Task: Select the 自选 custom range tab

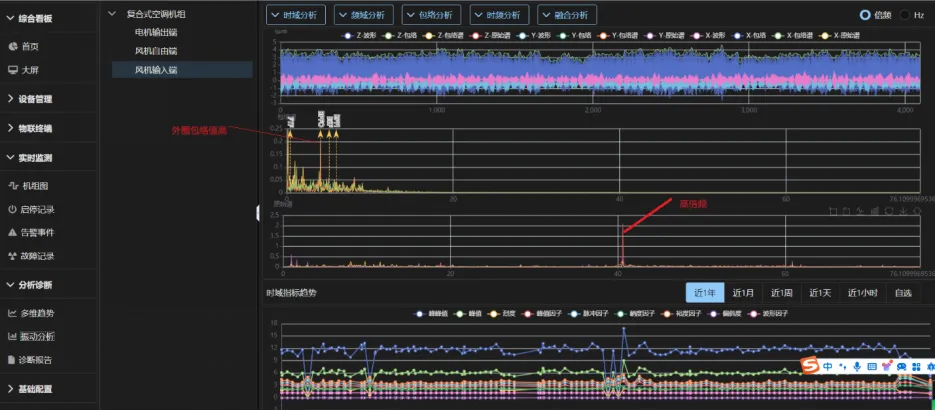Action: pos(903,293)
